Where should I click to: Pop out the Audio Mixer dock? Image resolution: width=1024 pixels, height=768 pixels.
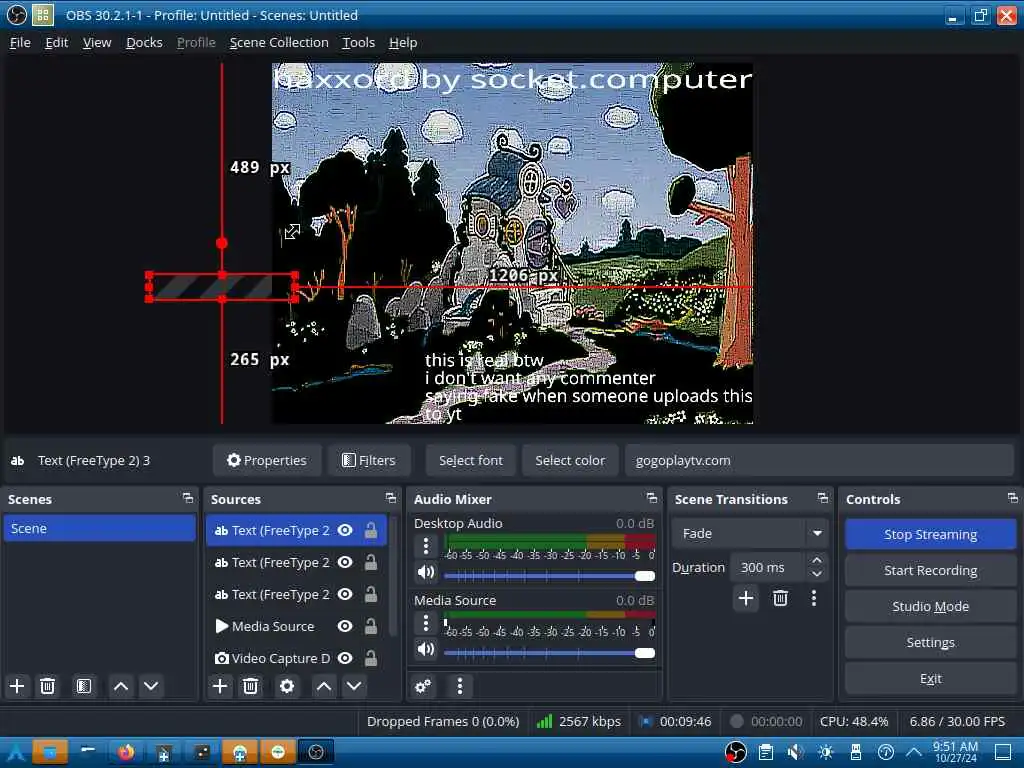[652, 498]
